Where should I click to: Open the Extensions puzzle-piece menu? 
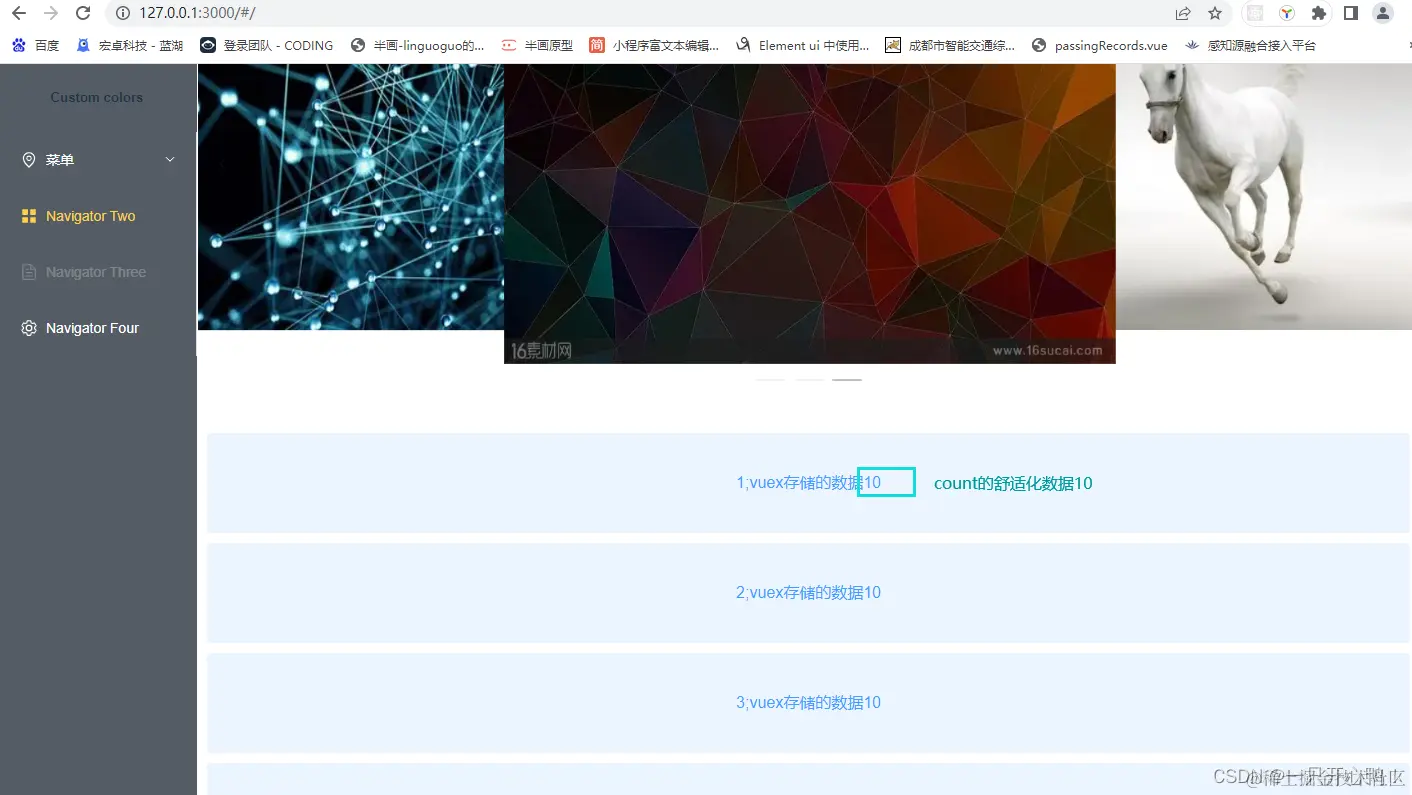pos(1319,13)
